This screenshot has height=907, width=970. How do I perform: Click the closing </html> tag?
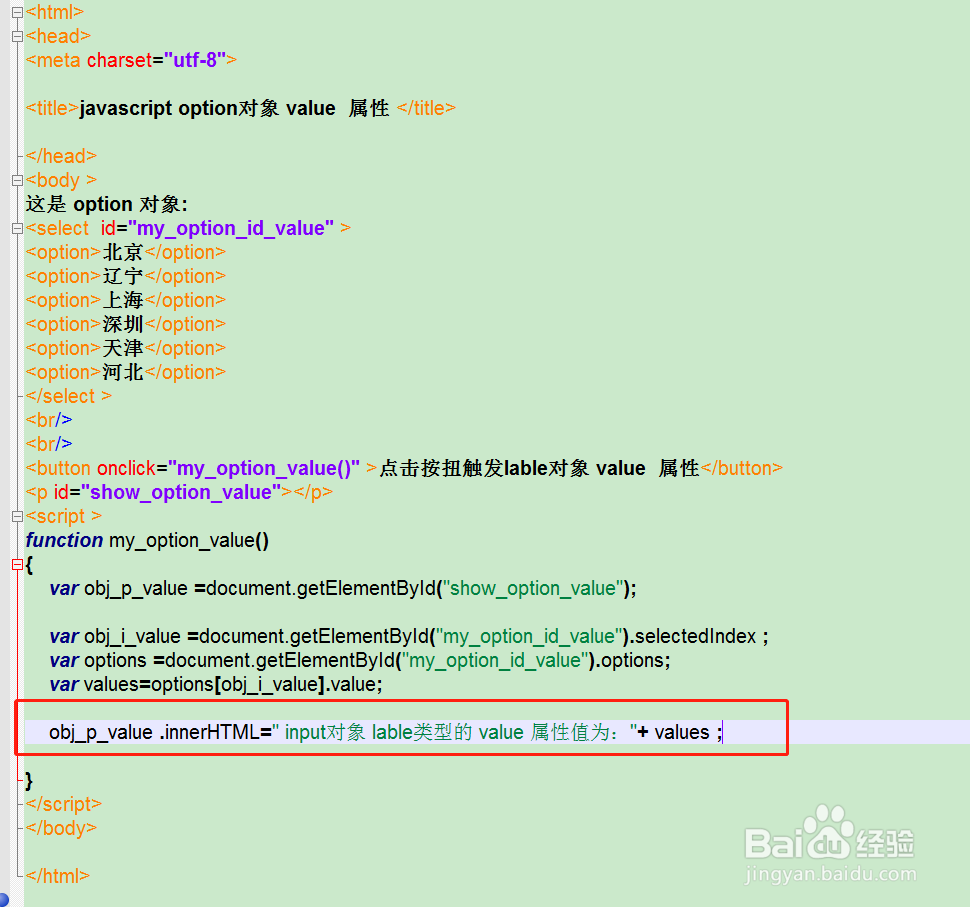pyautogui.click(x=58, y=876)
